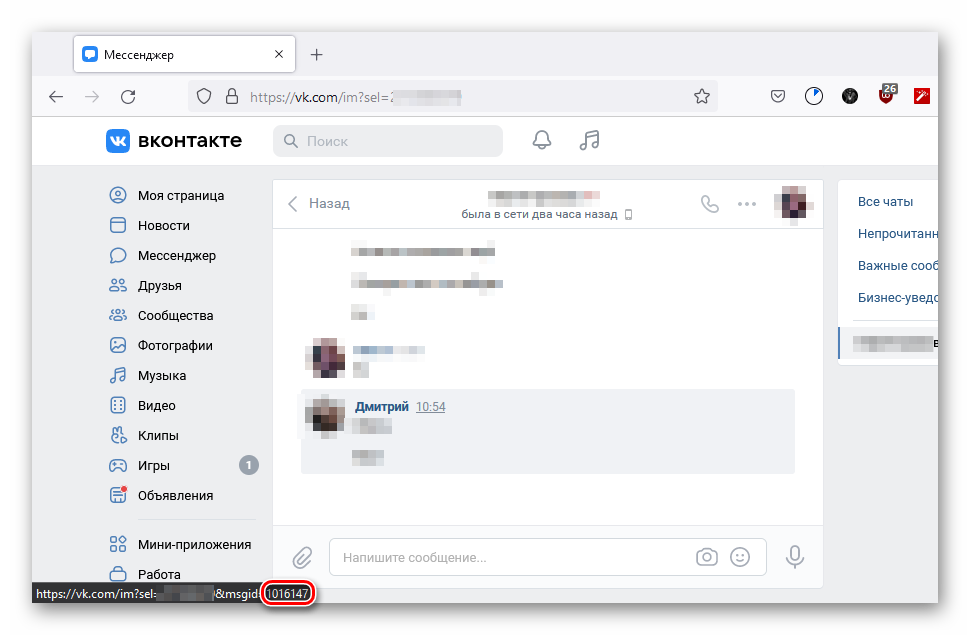Select the Мессенджер browser tab
This screenshot has height=635, width=970.
click(184, 54)
